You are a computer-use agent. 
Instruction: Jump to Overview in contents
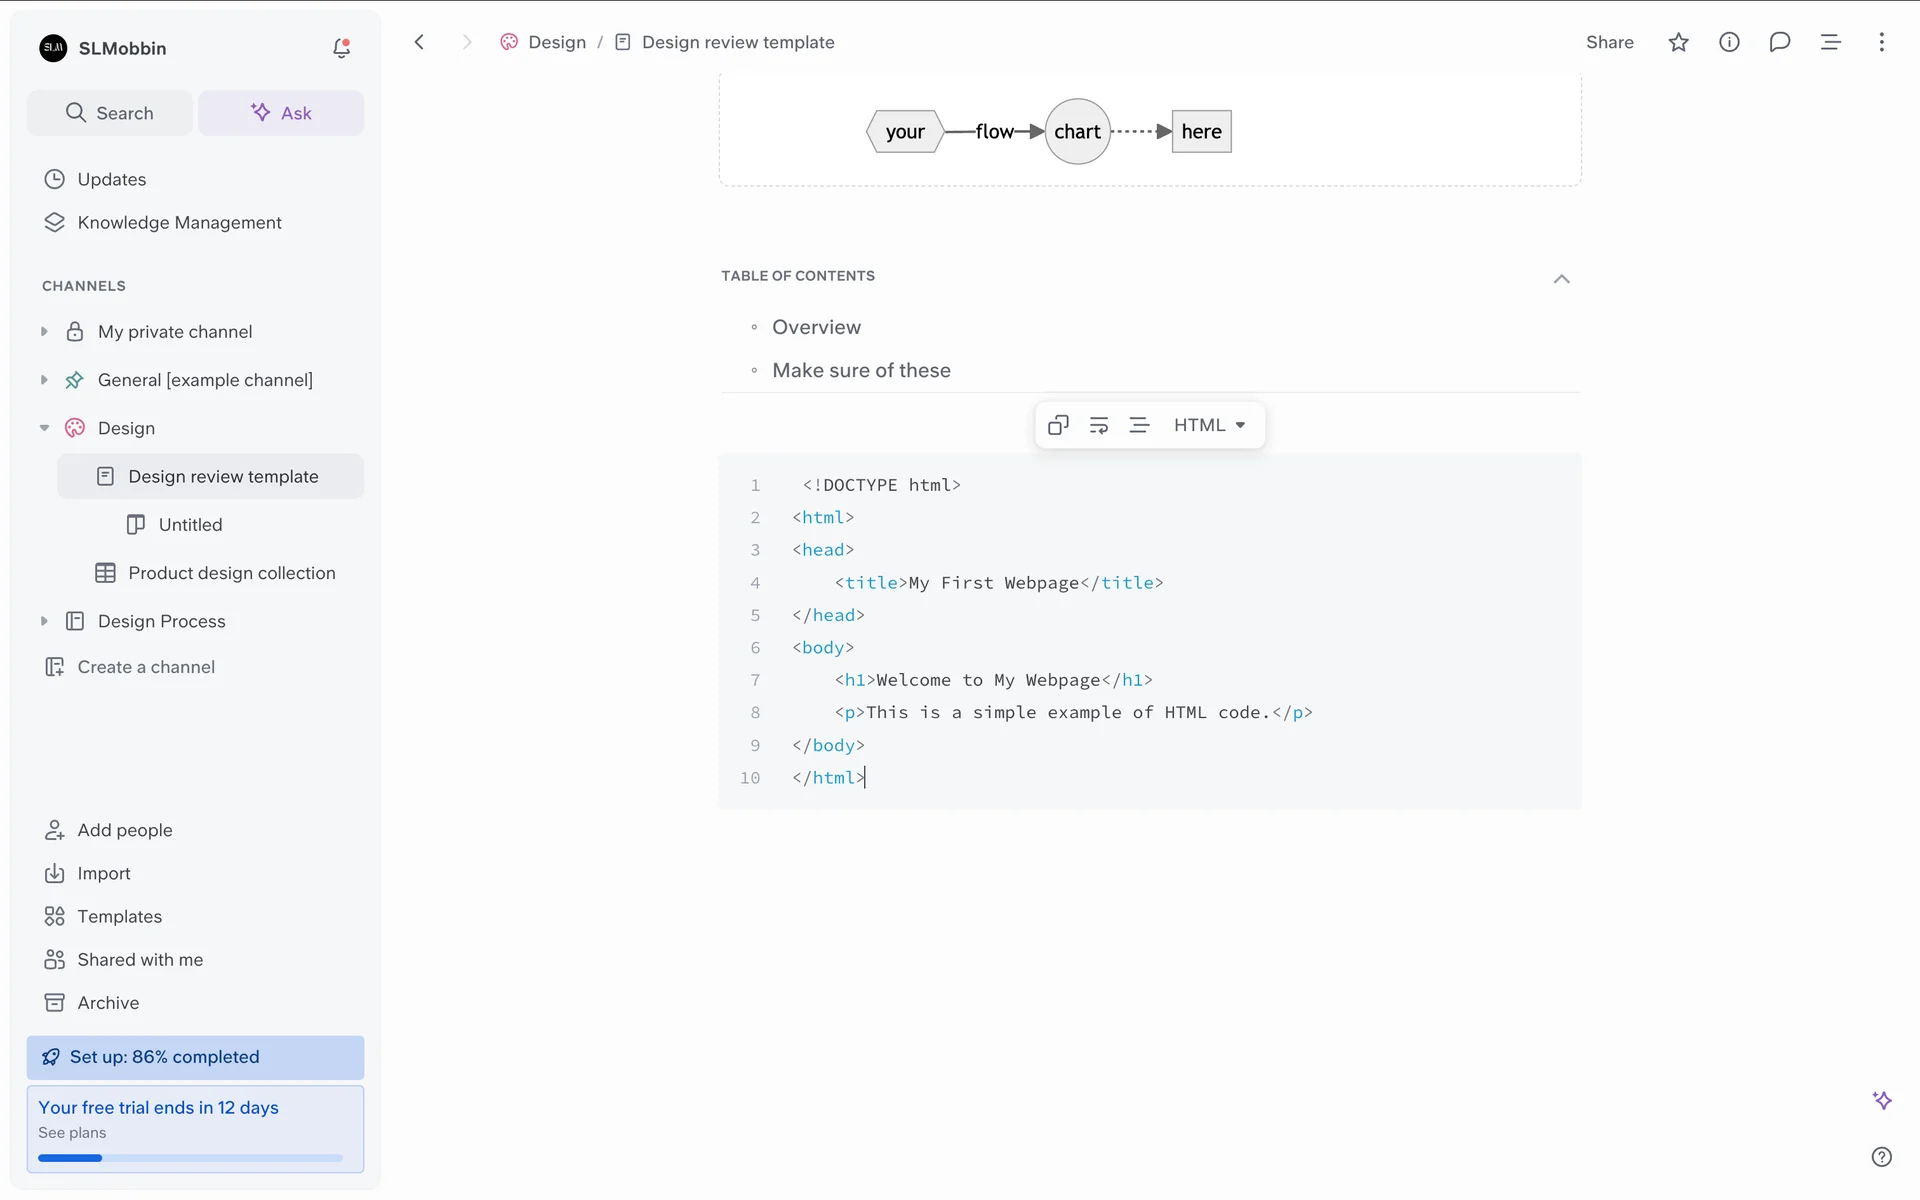click(816, 327)
